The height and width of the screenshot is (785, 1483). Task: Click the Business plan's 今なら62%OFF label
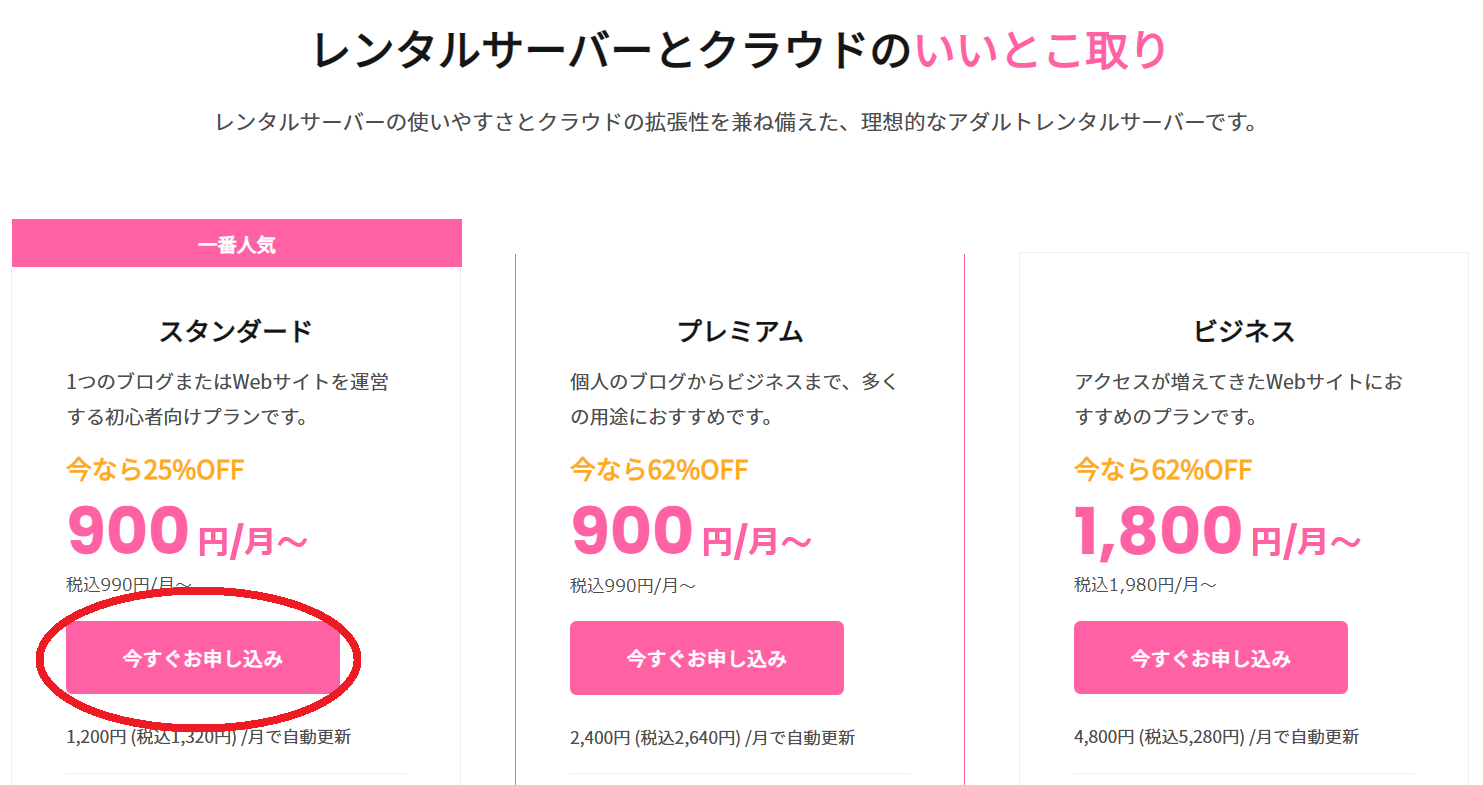[x=1163, y=469]
